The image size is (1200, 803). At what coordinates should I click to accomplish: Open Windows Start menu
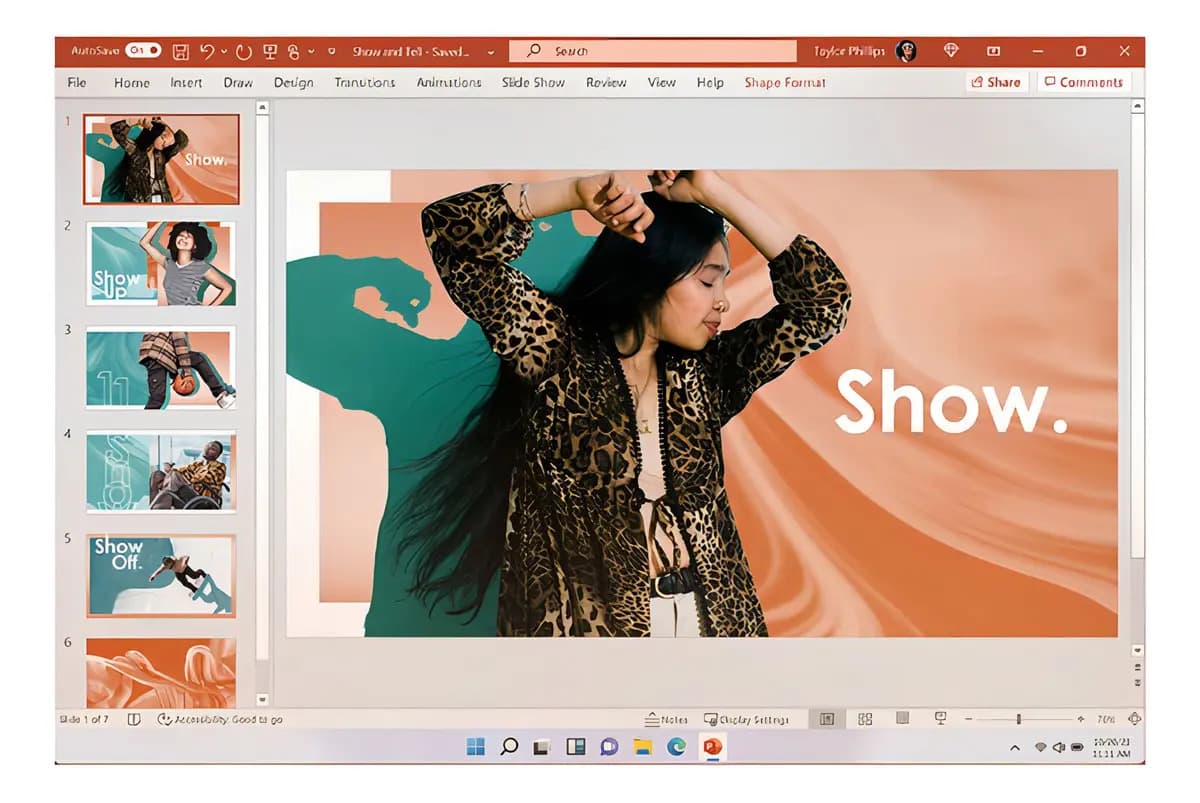(476, 746)
